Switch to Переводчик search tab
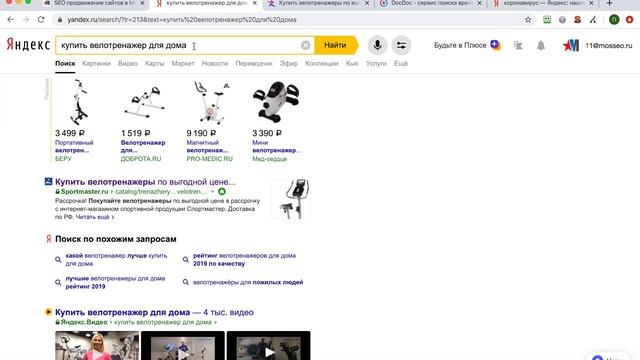 (x=253, y=63)
